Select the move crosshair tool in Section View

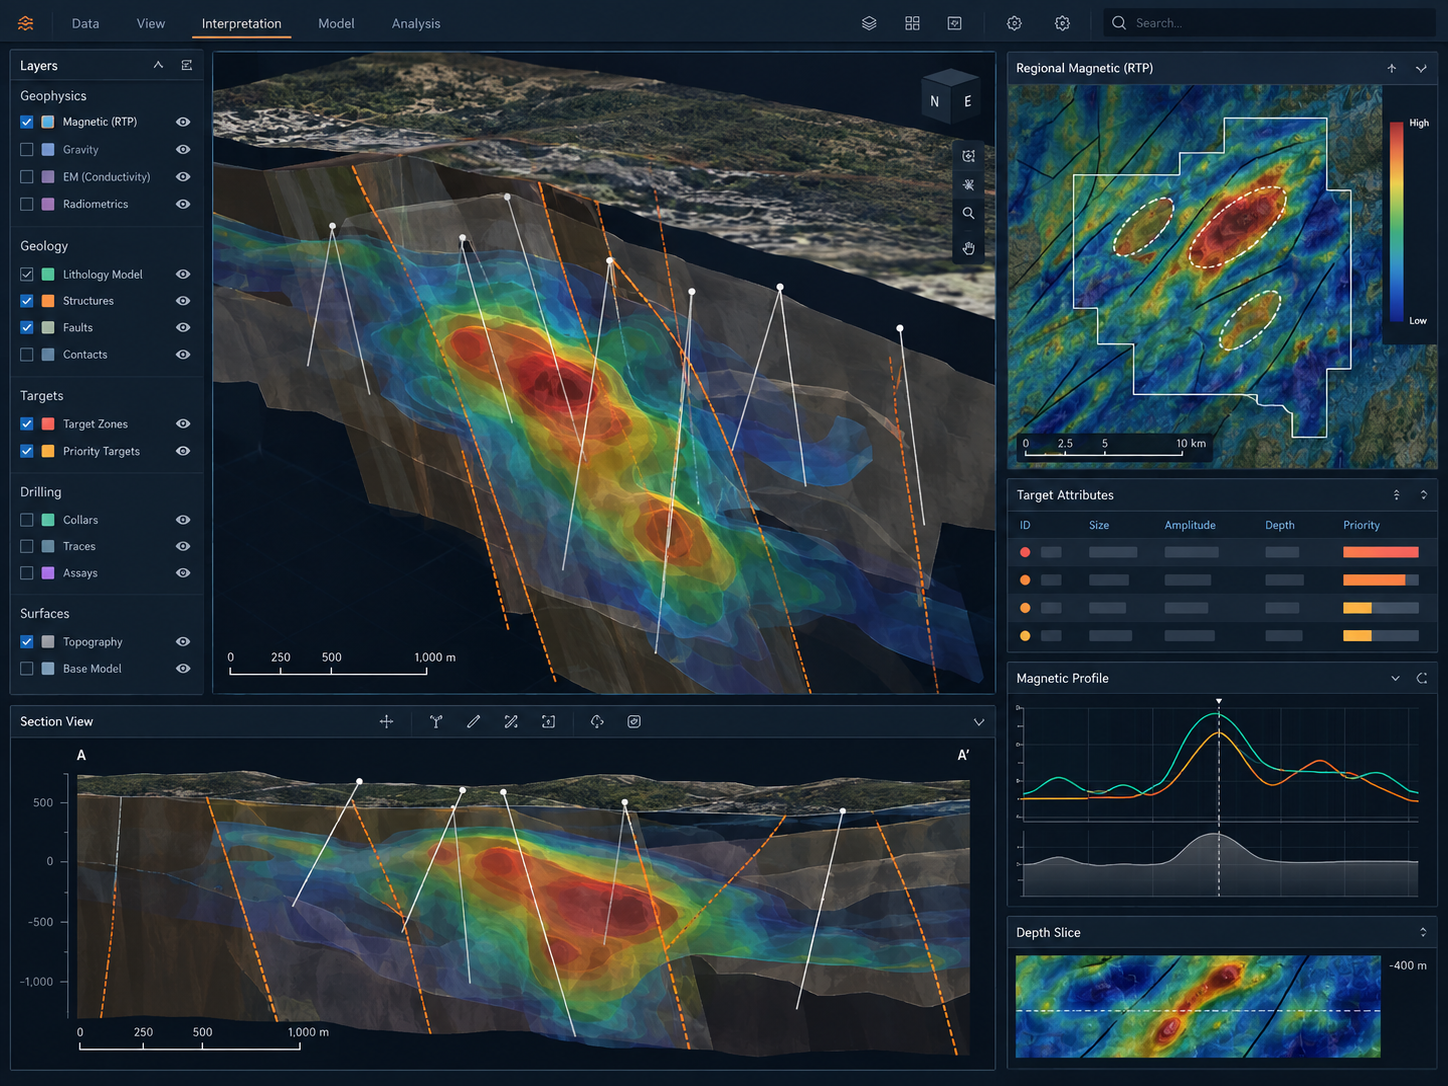(386, 722)
